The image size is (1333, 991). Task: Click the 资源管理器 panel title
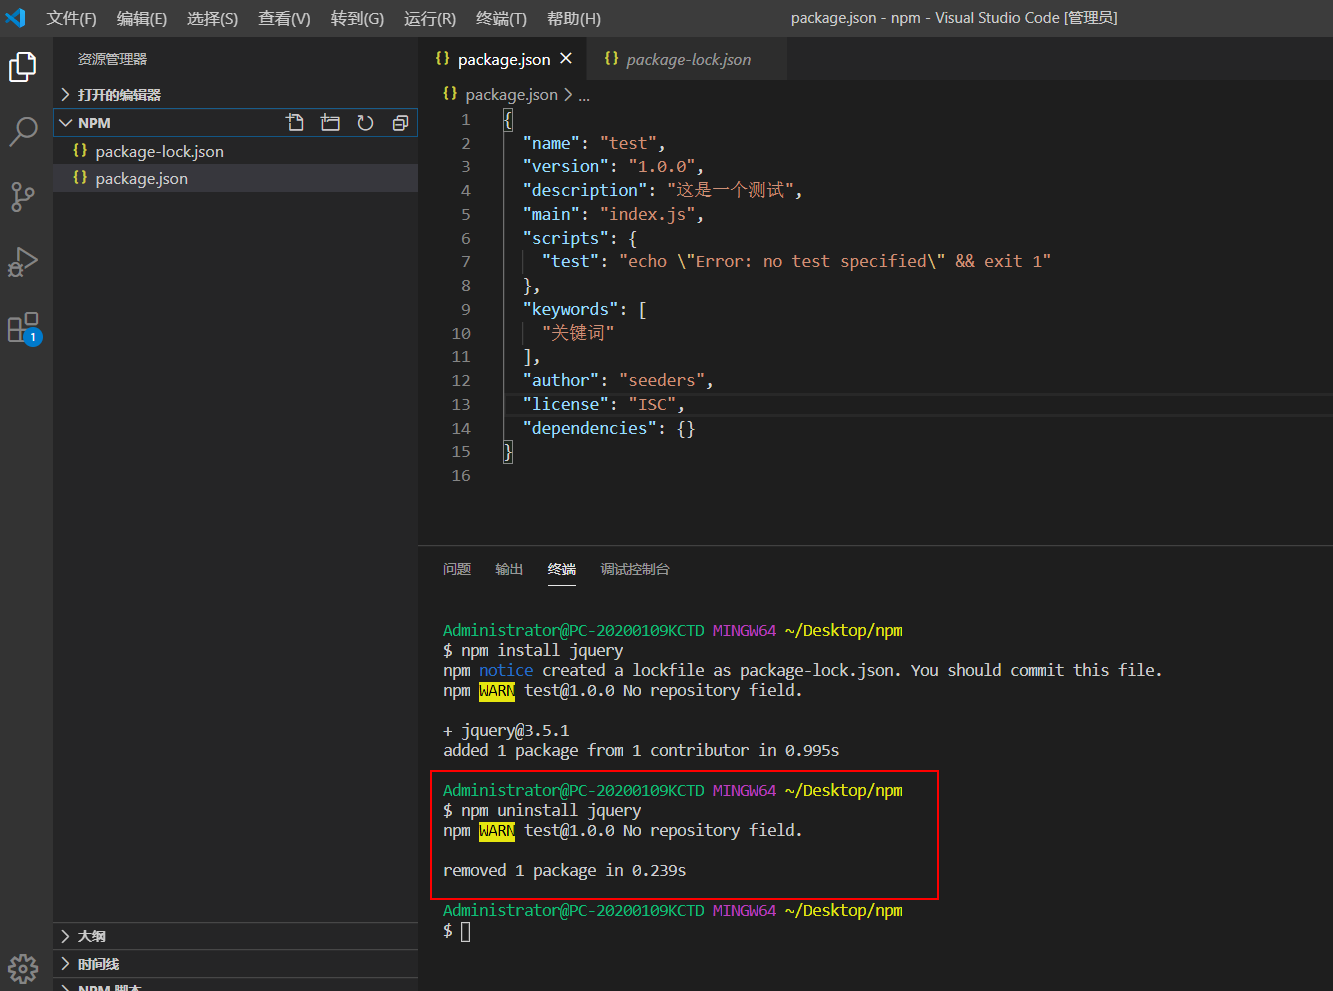[112, 59]
